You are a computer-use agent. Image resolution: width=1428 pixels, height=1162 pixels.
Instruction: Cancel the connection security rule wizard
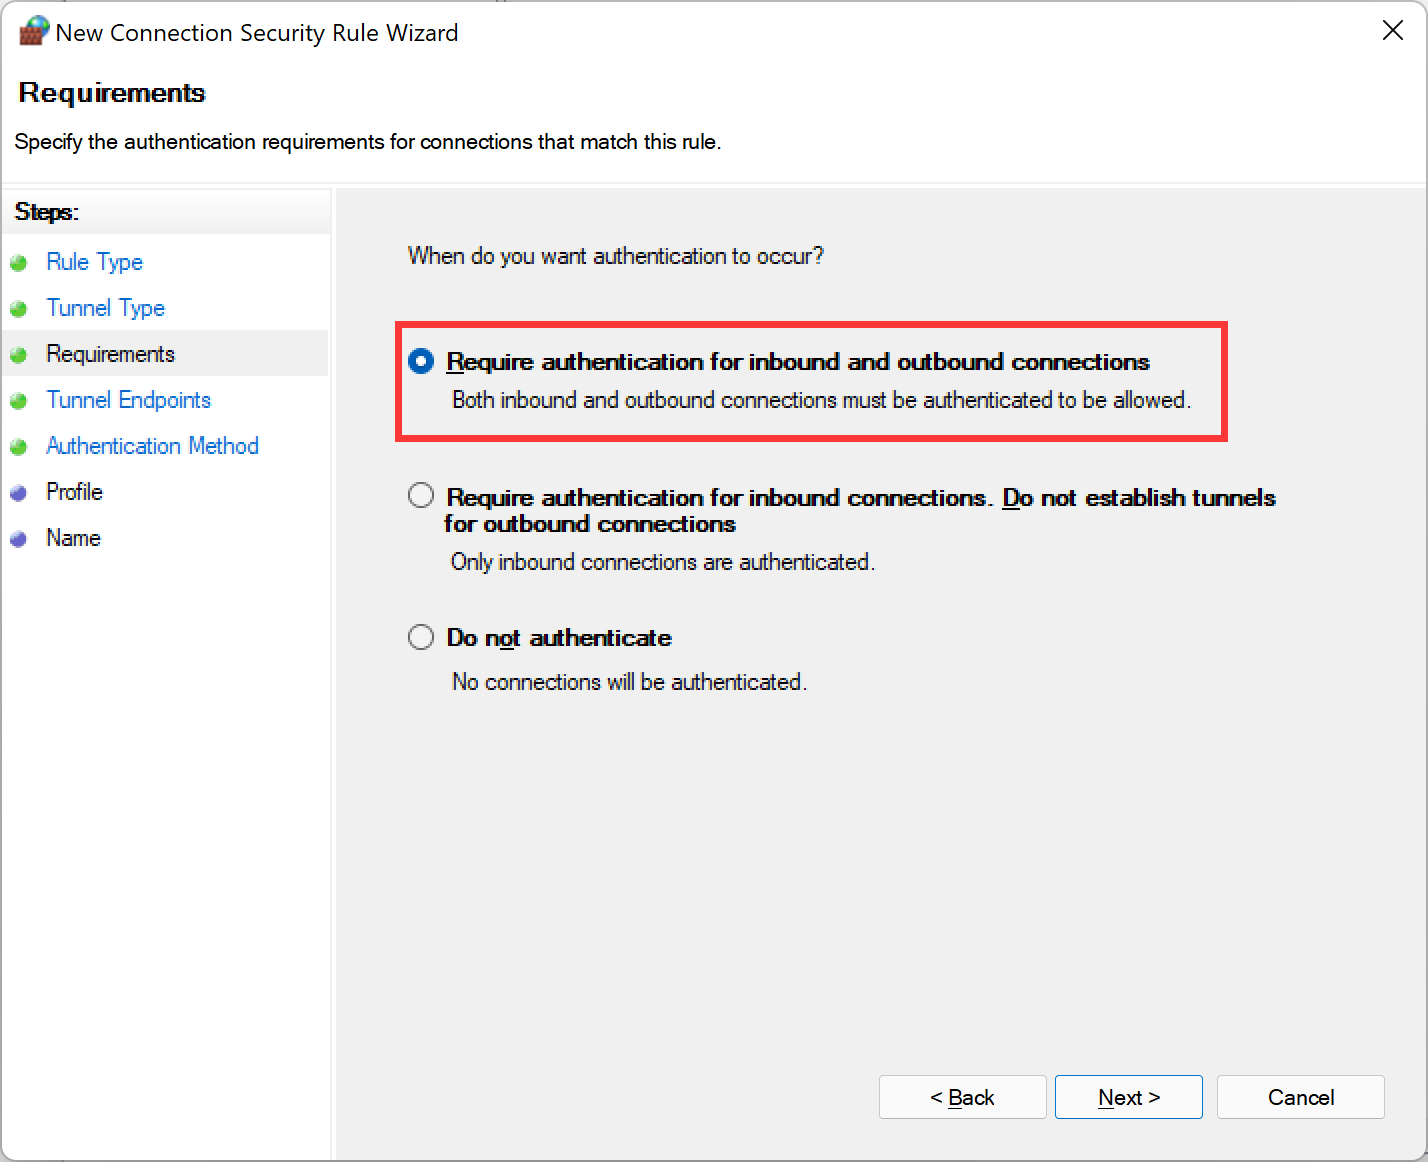pyautogui.click(x=1300, y=1097)
